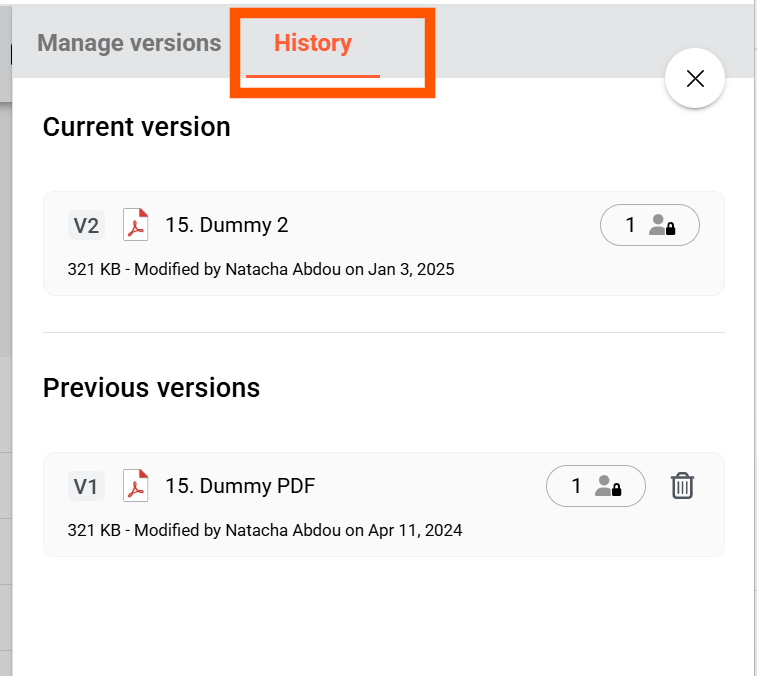Click the user lock icon on V1 row
This screenshot has height=676, width=757.
tap(608, 487)
